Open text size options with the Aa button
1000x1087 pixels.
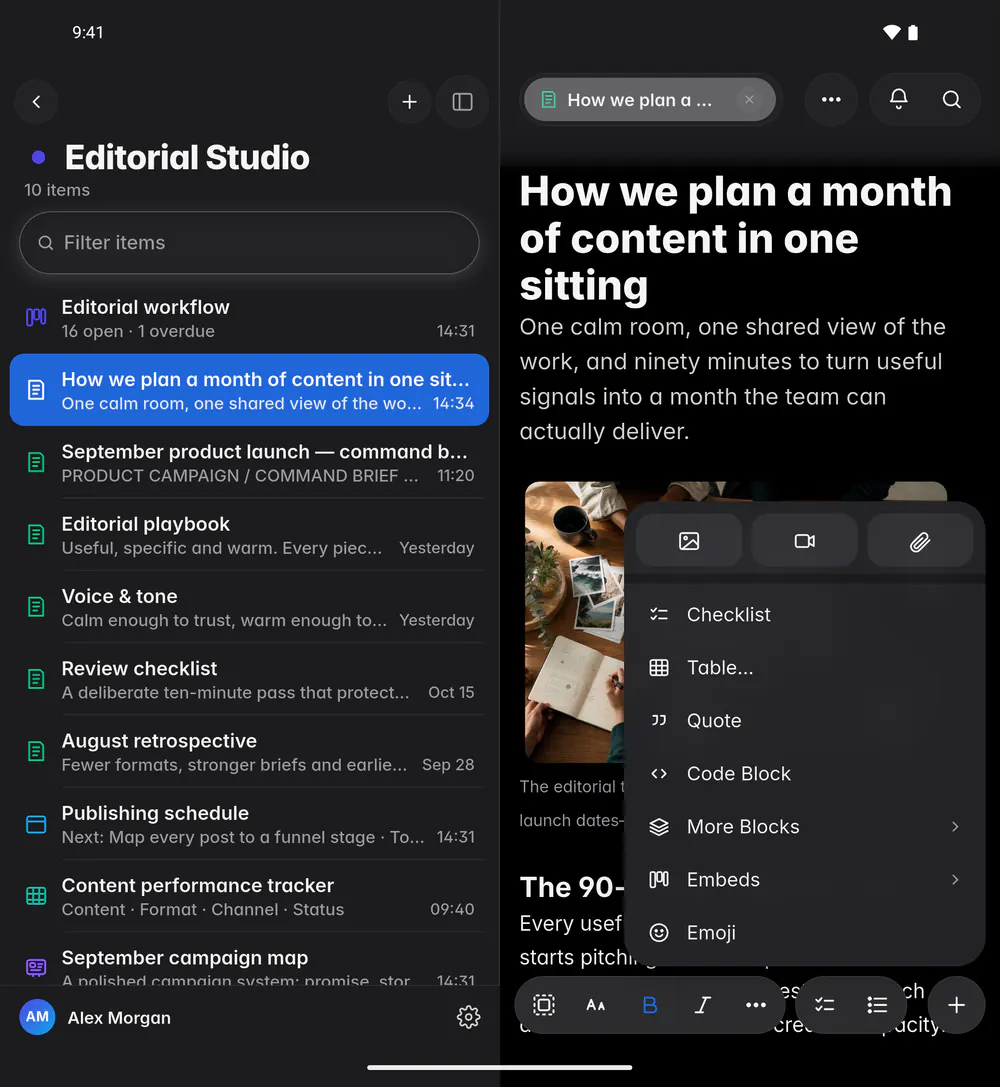coord(596,1005)
